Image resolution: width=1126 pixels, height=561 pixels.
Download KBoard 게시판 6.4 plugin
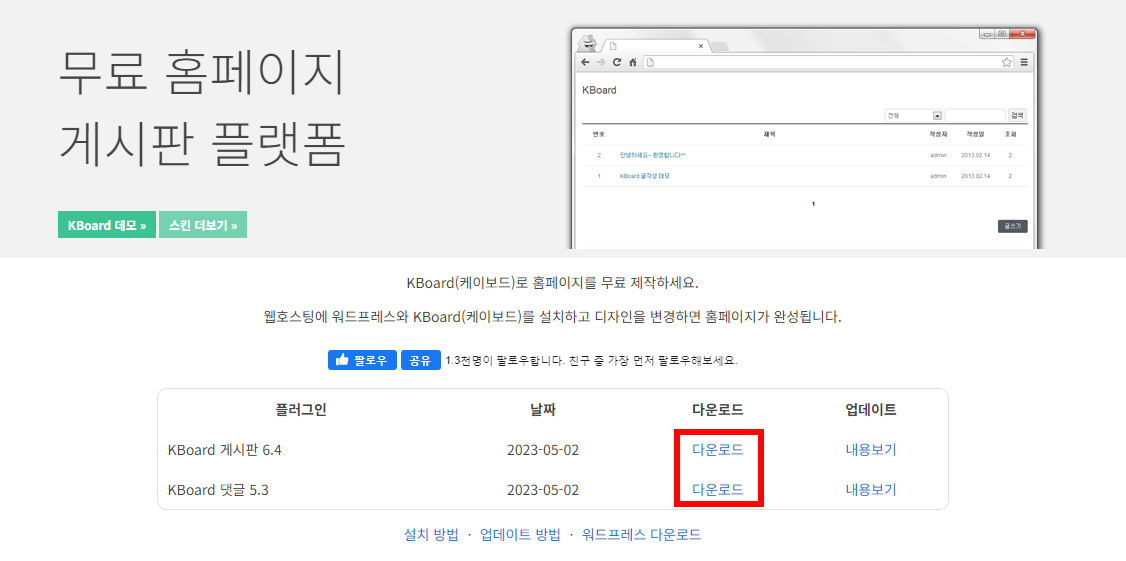[717, 450]
